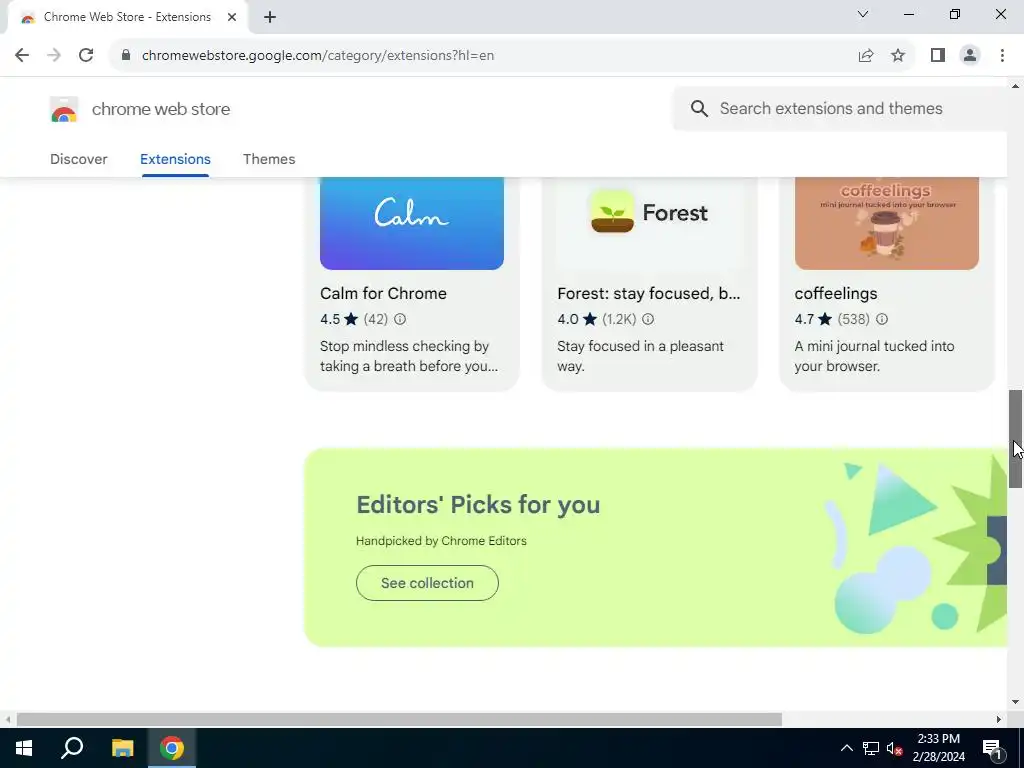The height and width of the screenshot is (768, 1024).
Task: Open the Chrome three-dot menu
Action: (1002, 56)
